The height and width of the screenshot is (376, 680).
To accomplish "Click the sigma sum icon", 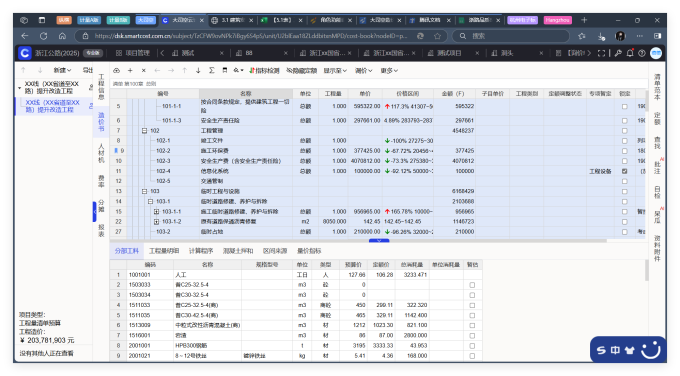I will (212, 70).
